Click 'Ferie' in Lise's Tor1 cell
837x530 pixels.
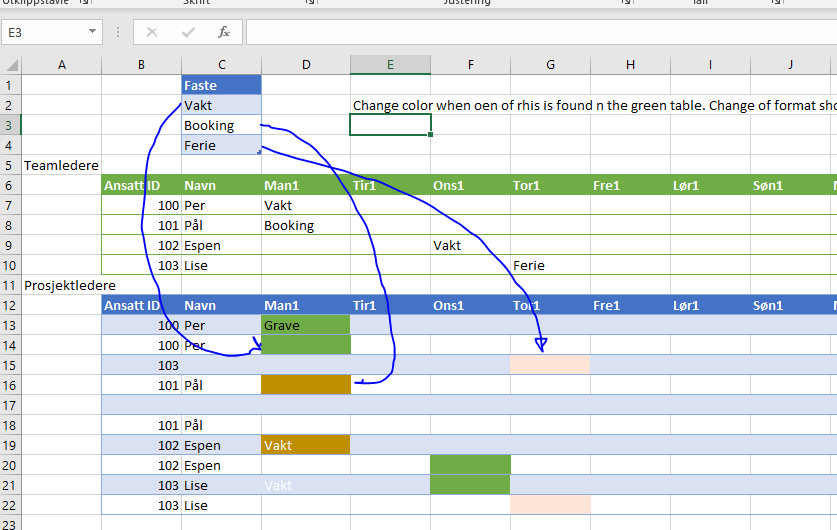point(550,265)
